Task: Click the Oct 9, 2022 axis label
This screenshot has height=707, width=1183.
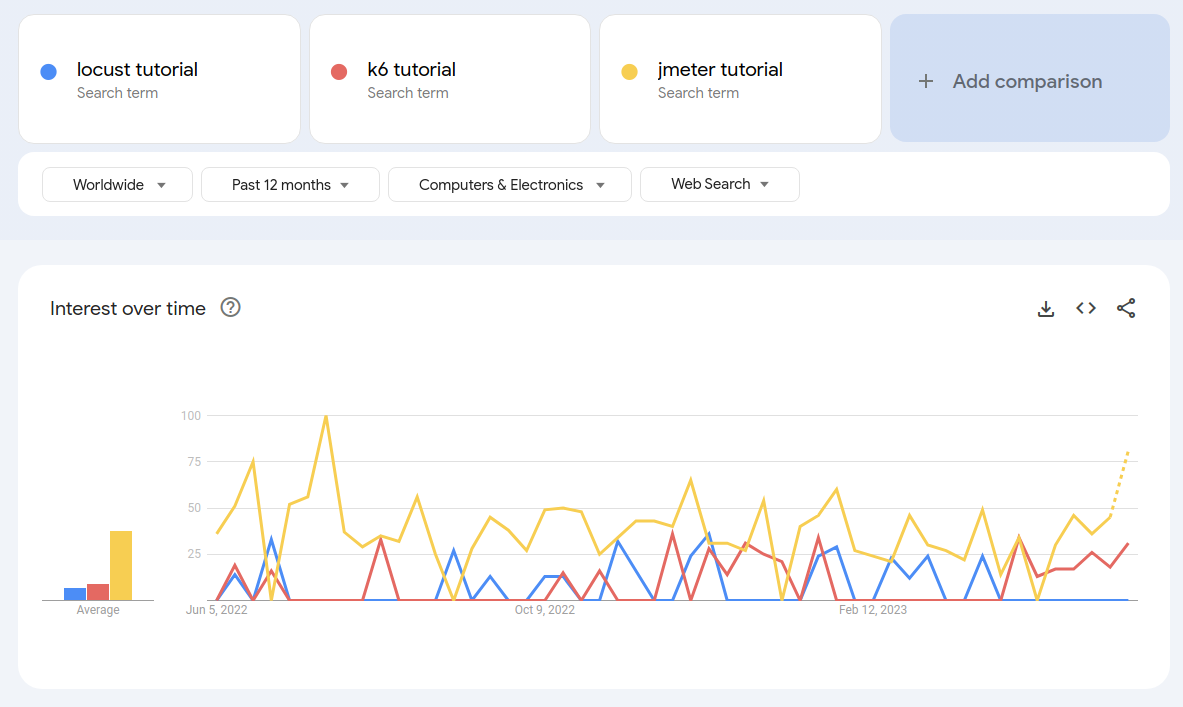Action: [x=545, y=610]
